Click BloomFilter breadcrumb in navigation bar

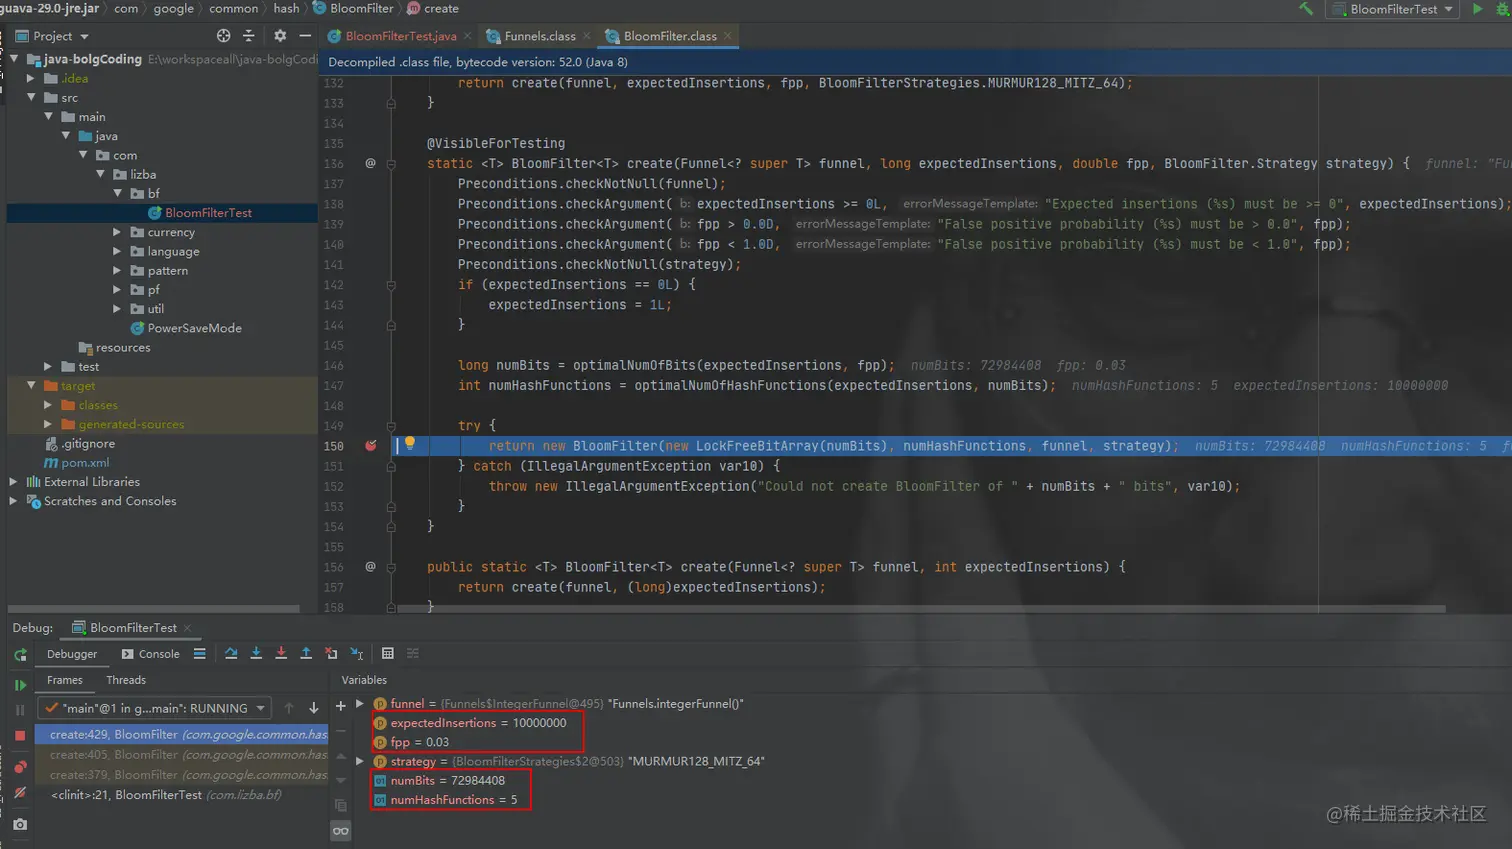click(x=353, y=8)
